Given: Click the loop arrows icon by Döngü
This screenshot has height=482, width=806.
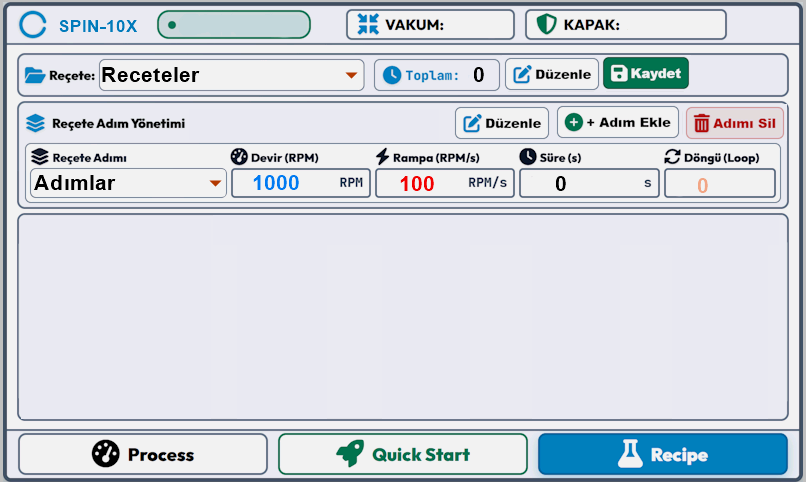Looking at the screenshot, I should pyautogui.click(x=672, y=157).
